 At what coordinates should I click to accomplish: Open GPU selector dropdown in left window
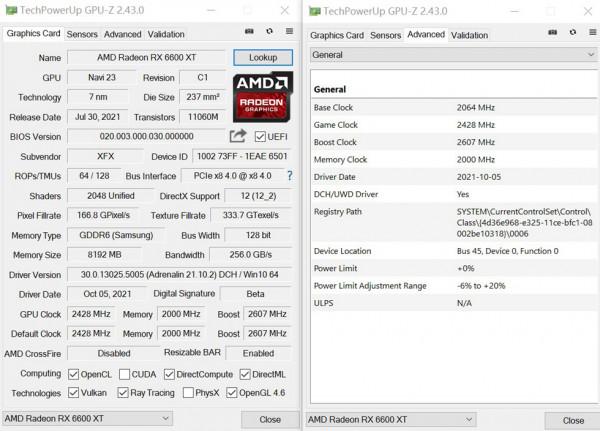[87, 419]
